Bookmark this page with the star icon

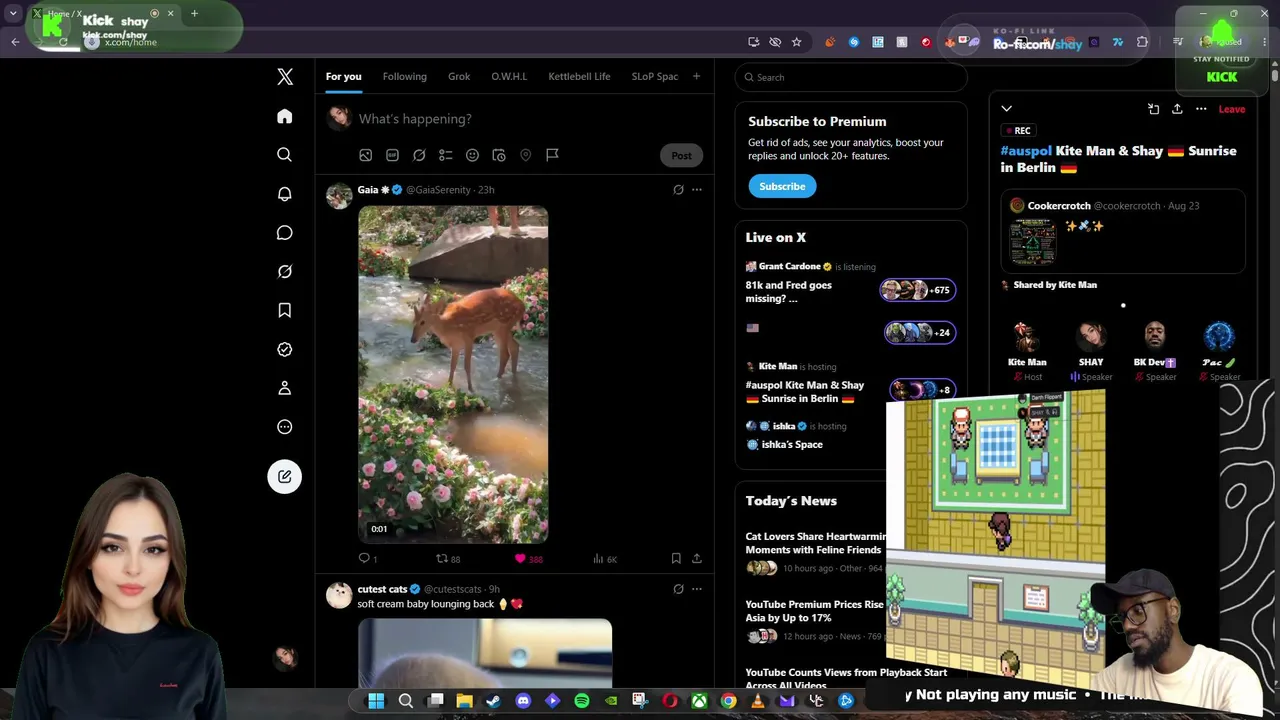click(796, 42)
